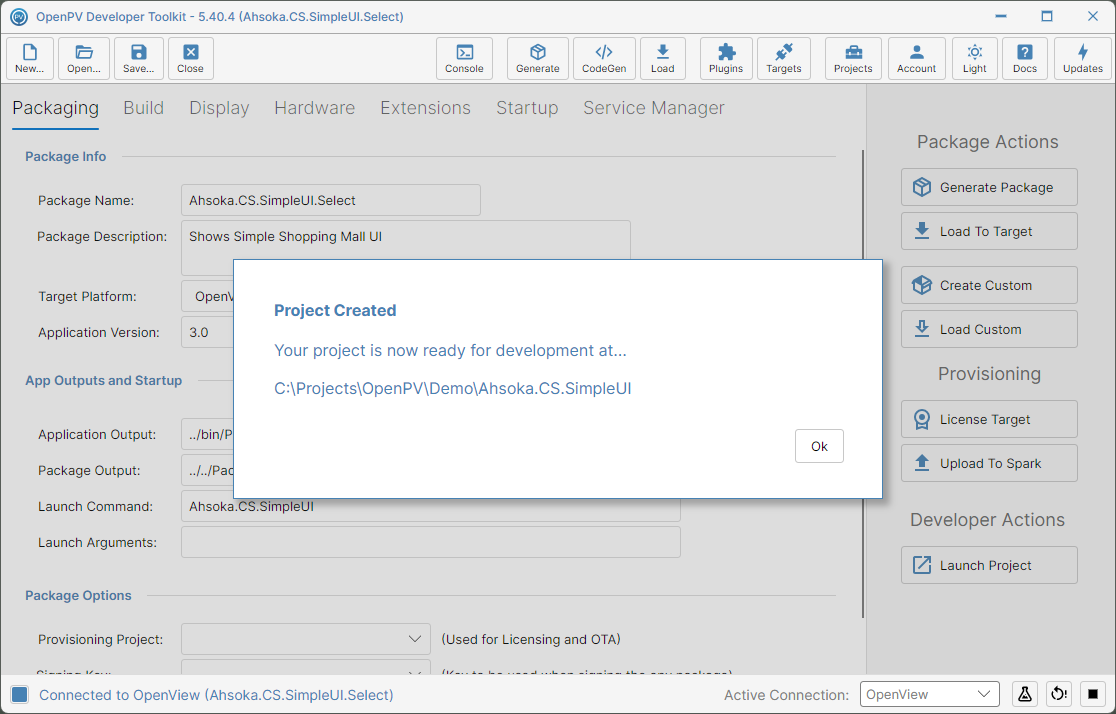Click the stop square icon in the status bar
Viewport: 1116px width, 714px height.
click(x=1093, y=694)
